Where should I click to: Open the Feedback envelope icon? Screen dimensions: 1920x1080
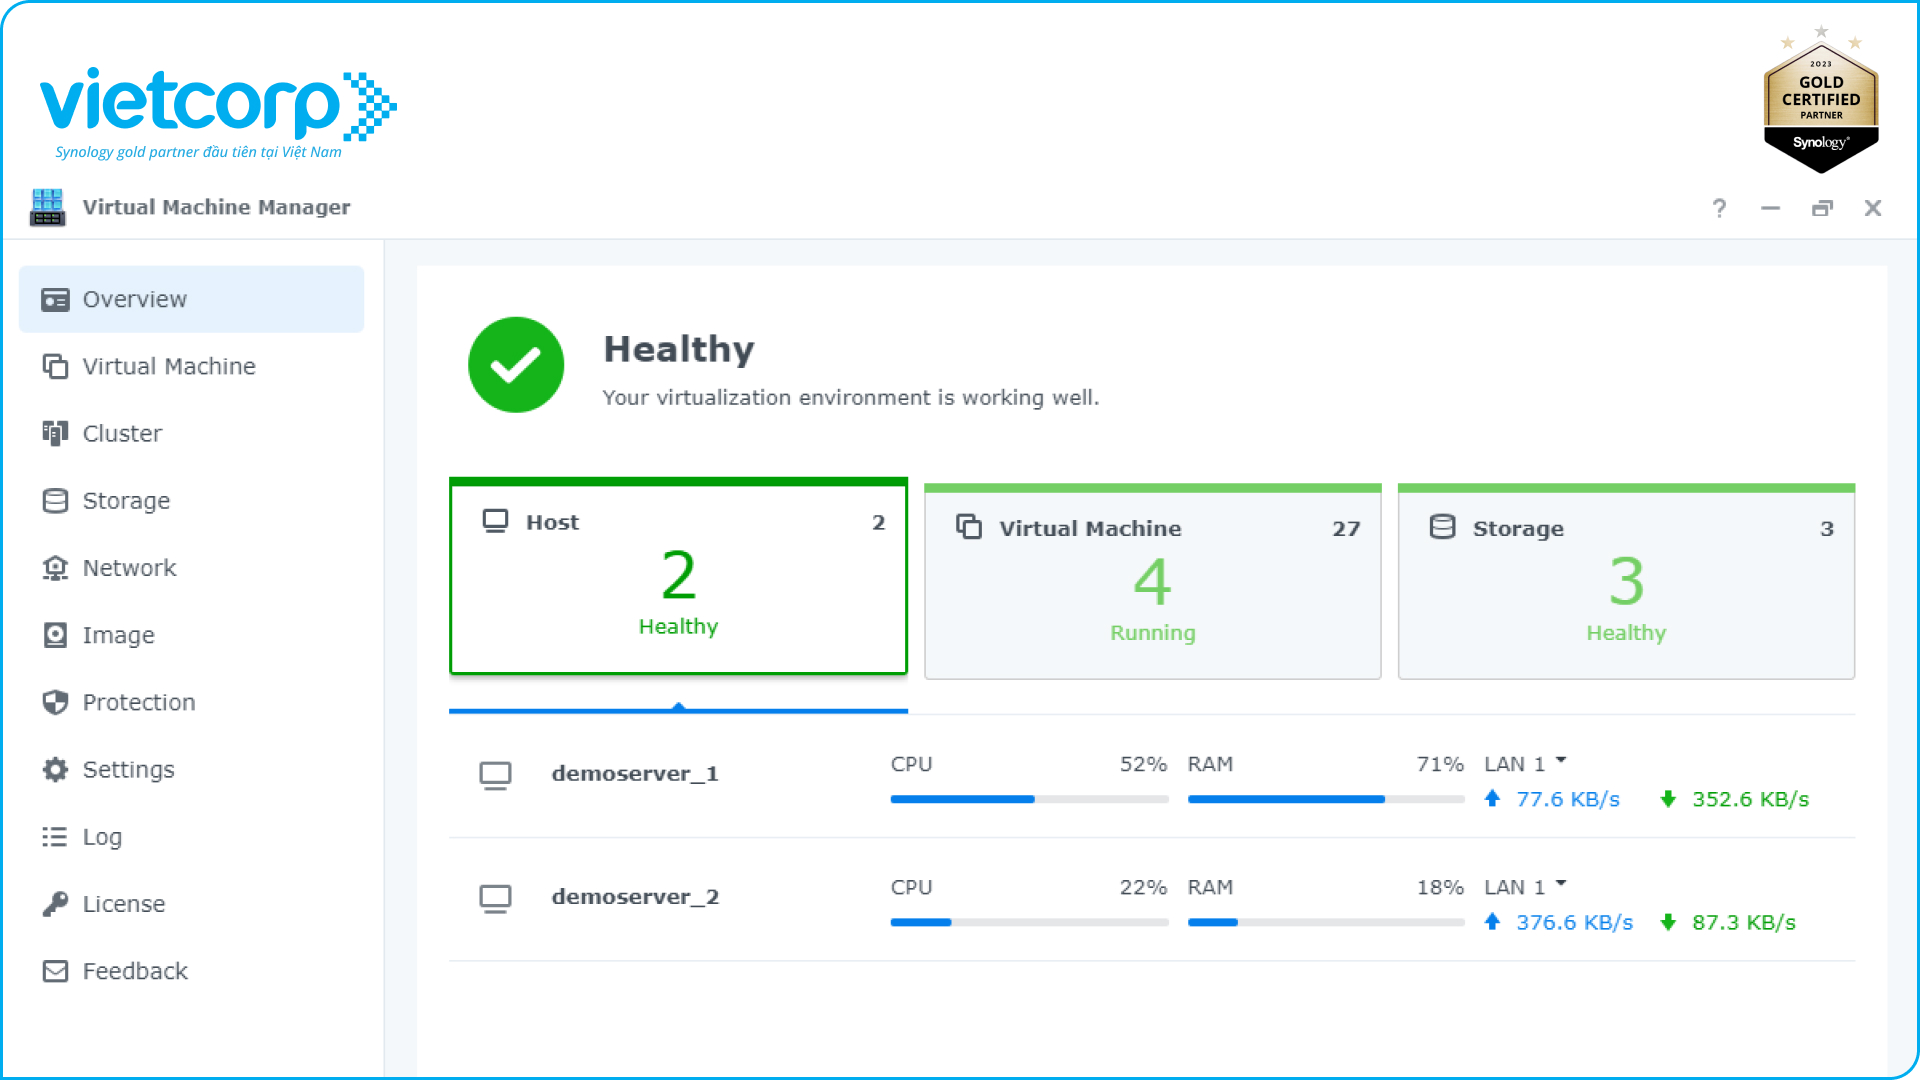[x=55, y=971]
